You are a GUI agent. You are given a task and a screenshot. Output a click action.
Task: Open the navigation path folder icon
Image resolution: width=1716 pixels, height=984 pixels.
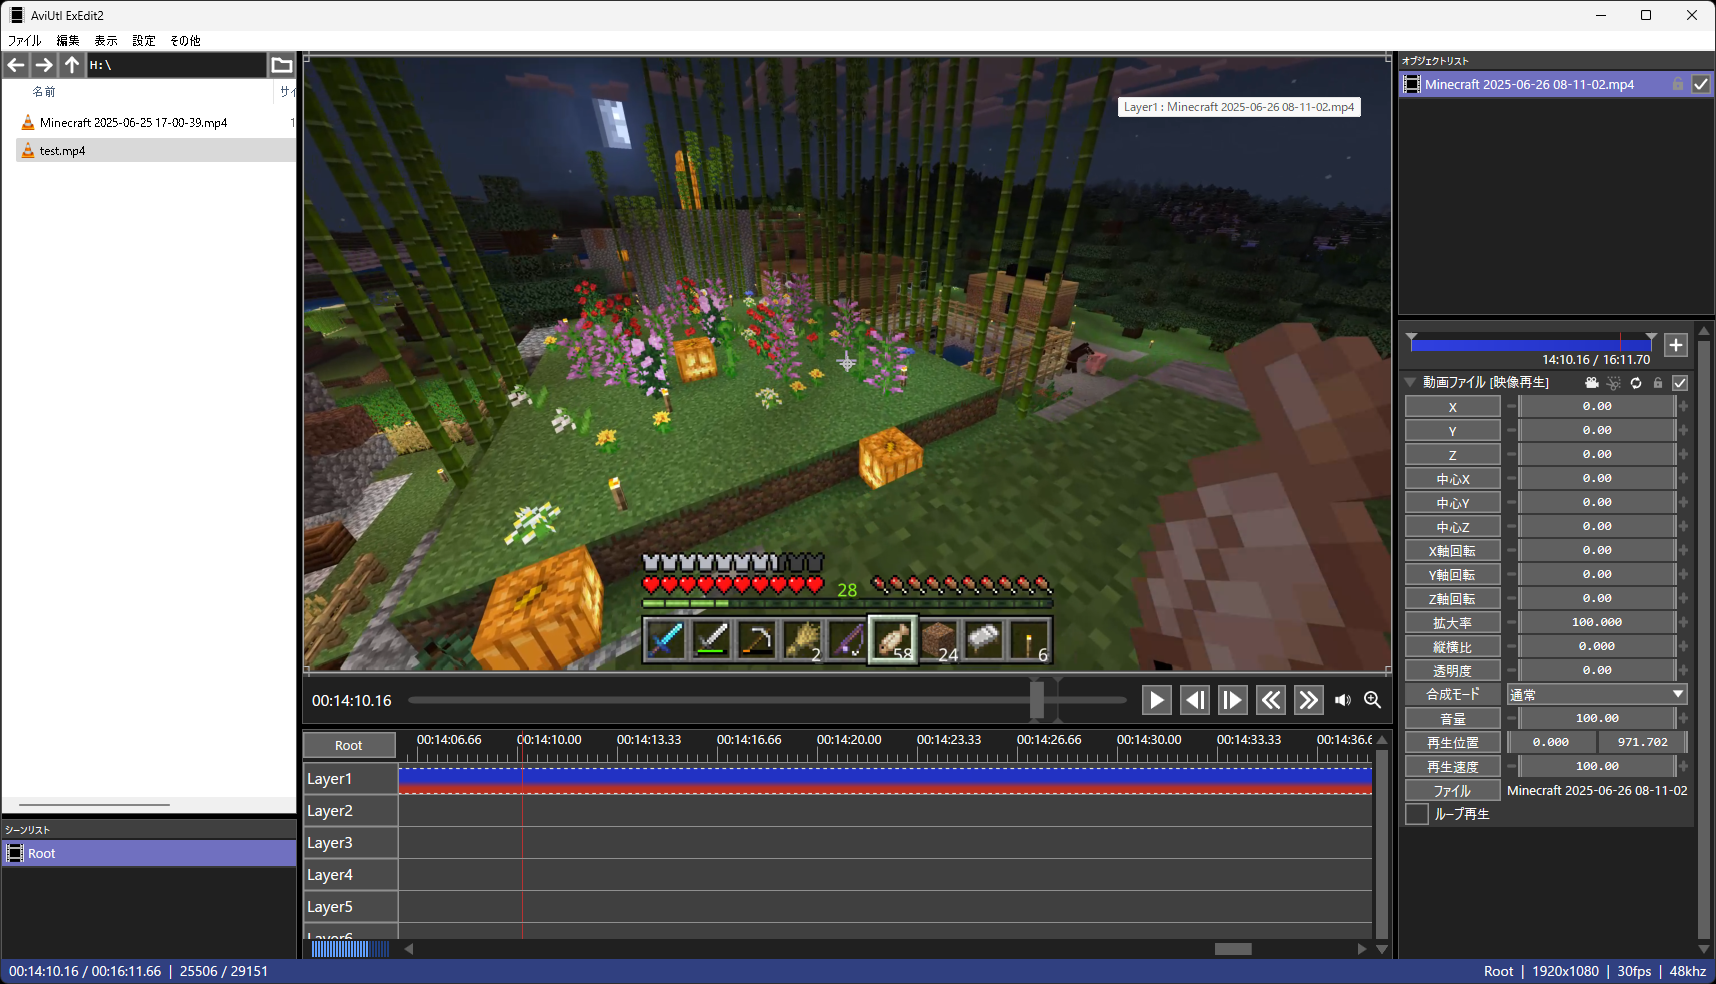pos(281,64)
